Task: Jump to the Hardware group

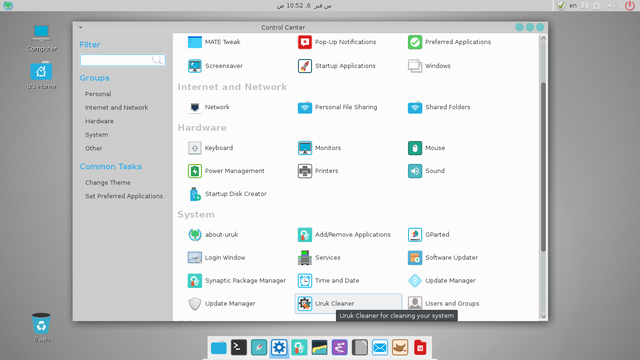Action: tap(99, 121)
